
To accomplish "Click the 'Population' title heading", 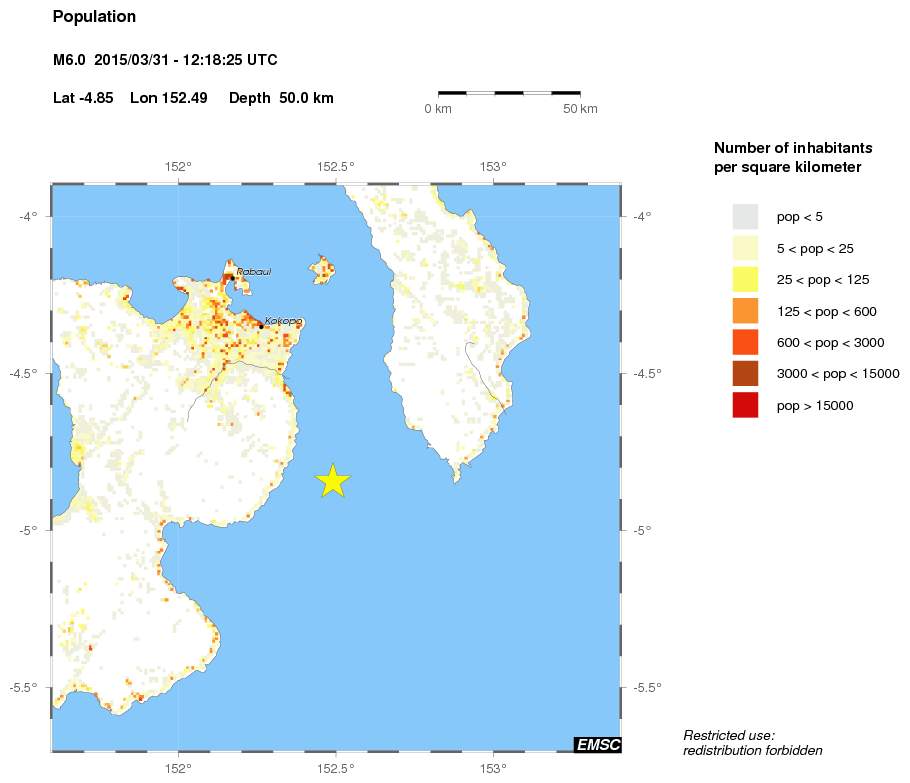I will pyautogui.click(x=94, y=17).
